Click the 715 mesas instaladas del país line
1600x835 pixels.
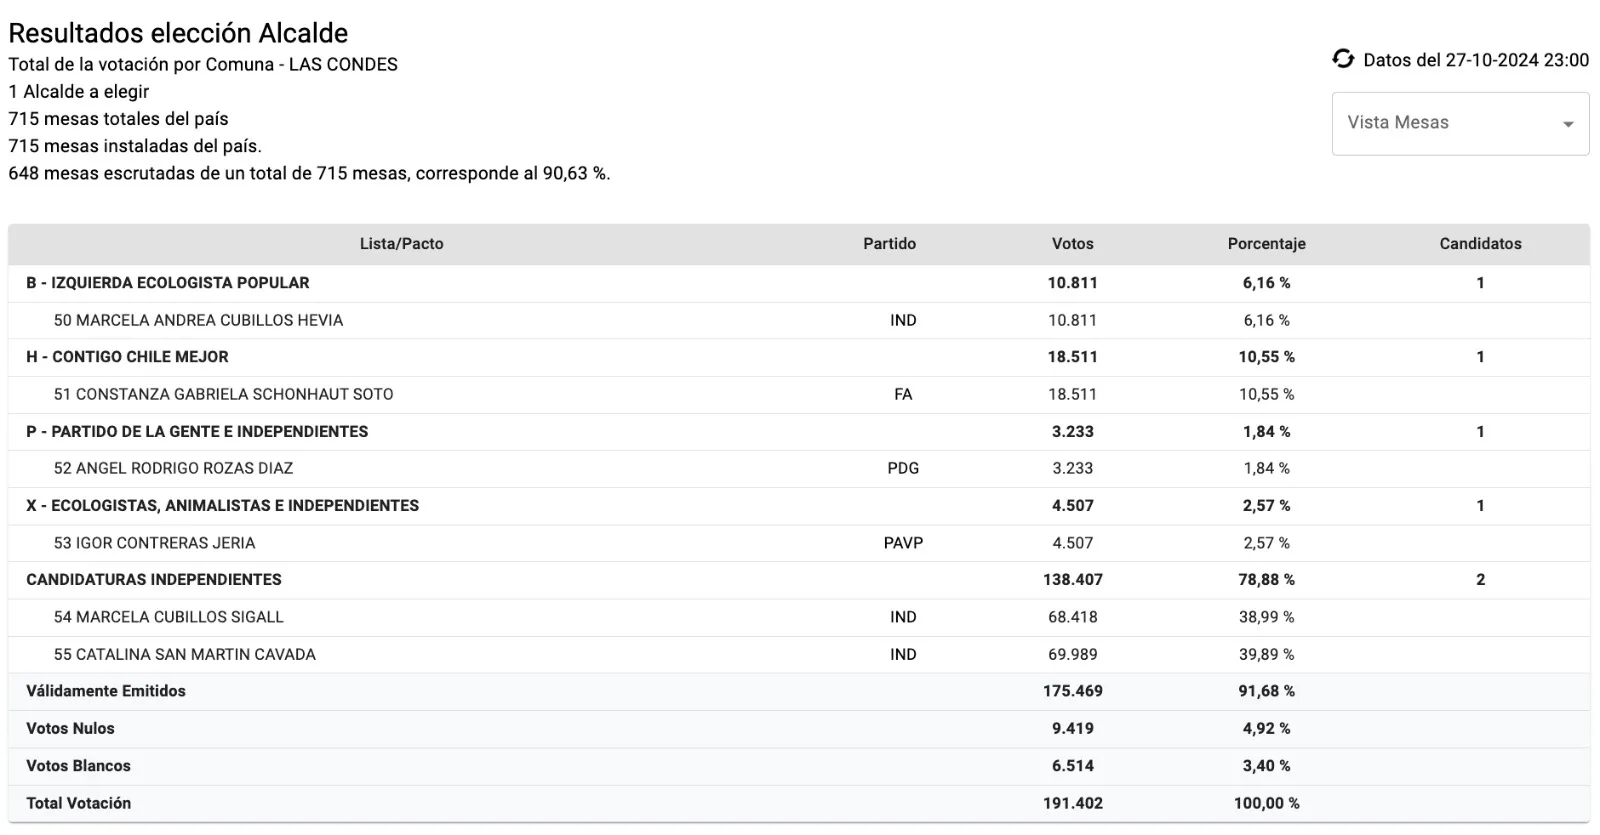tap(135, 146)
